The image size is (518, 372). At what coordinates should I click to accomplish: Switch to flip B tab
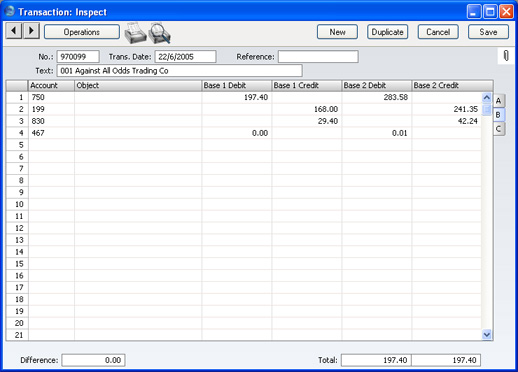(499, 115)
